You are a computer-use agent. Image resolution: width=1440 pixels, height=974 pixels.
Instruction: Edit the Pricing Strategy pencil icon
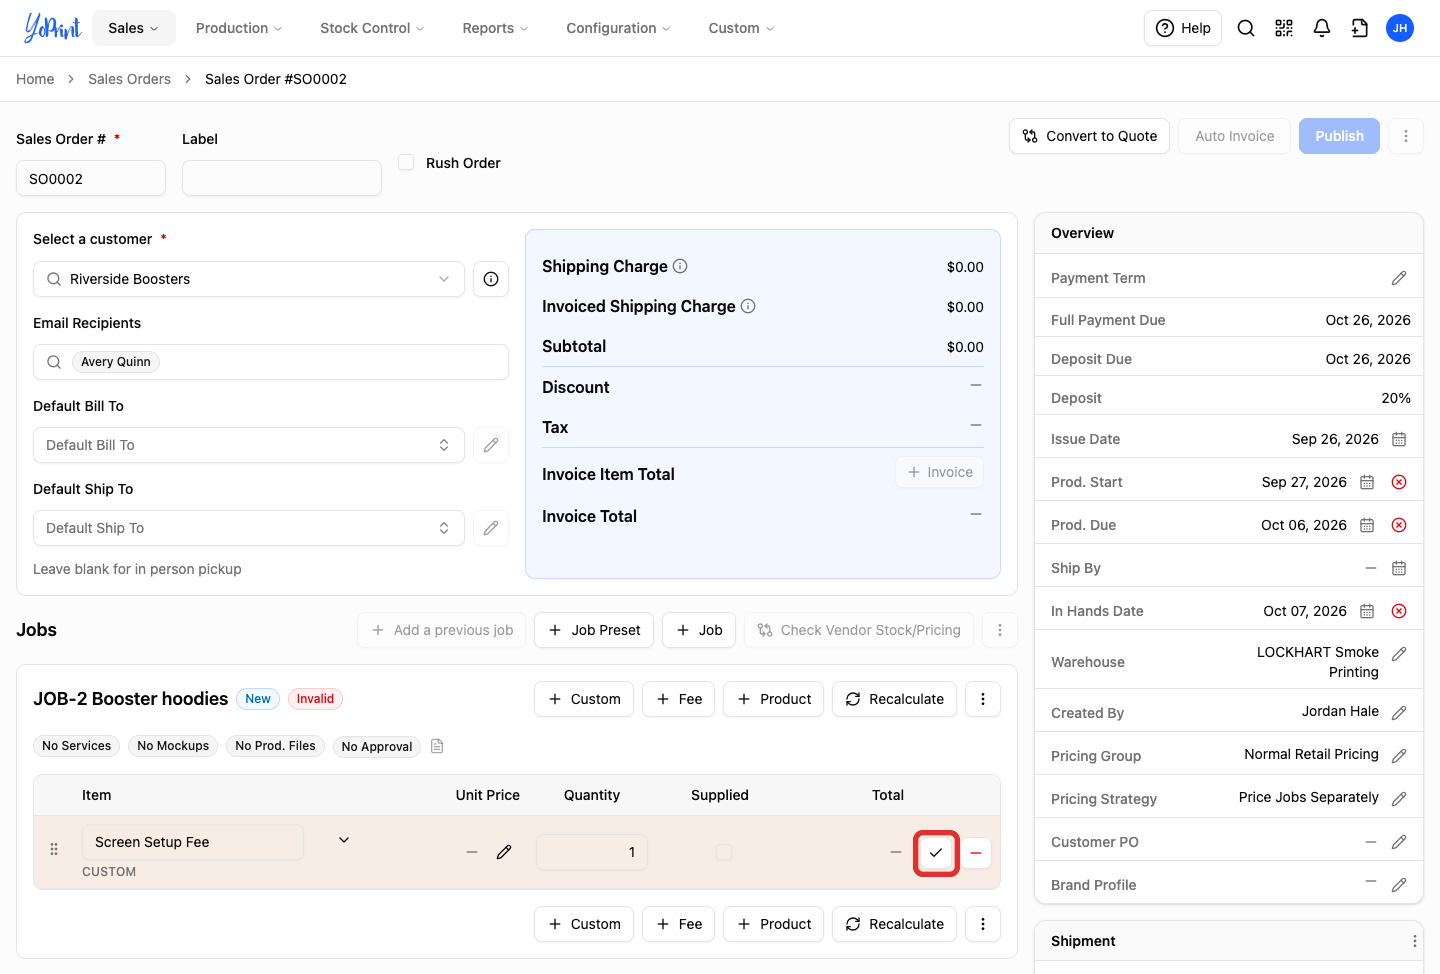tap(1399, 799)
